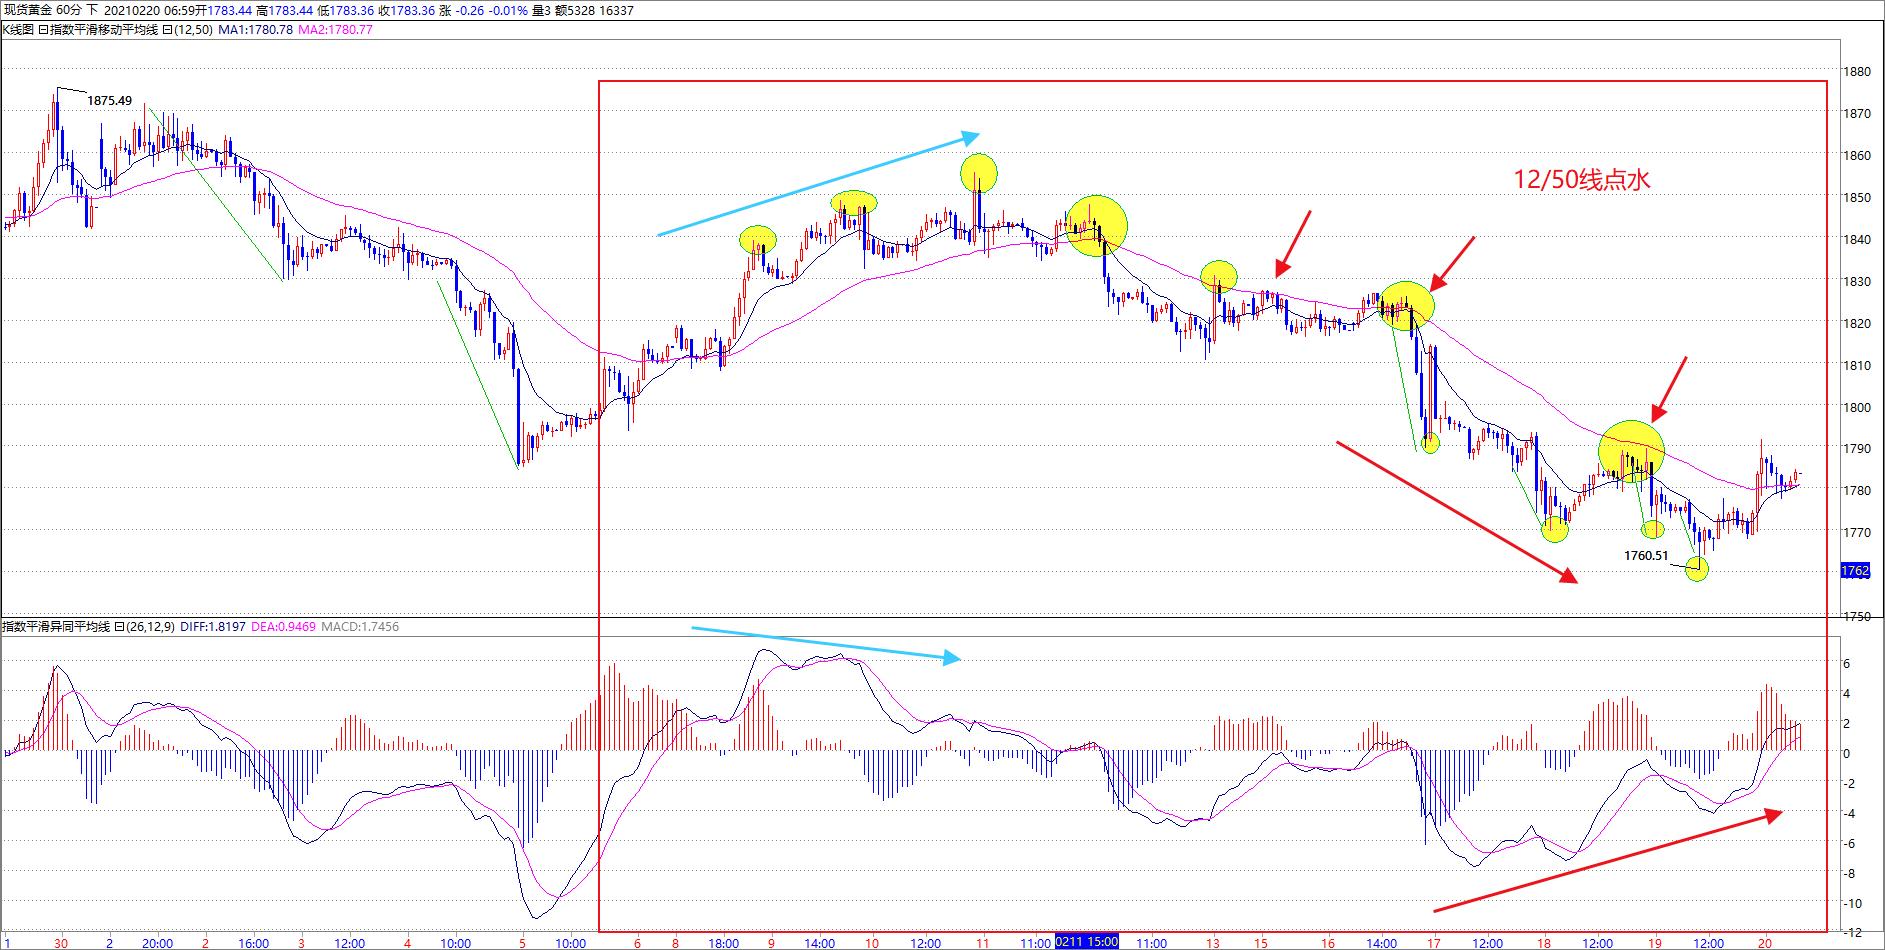Click the highlighted 0211 15:00 time marker
Screen dimensions: 1885x950
1086,942
